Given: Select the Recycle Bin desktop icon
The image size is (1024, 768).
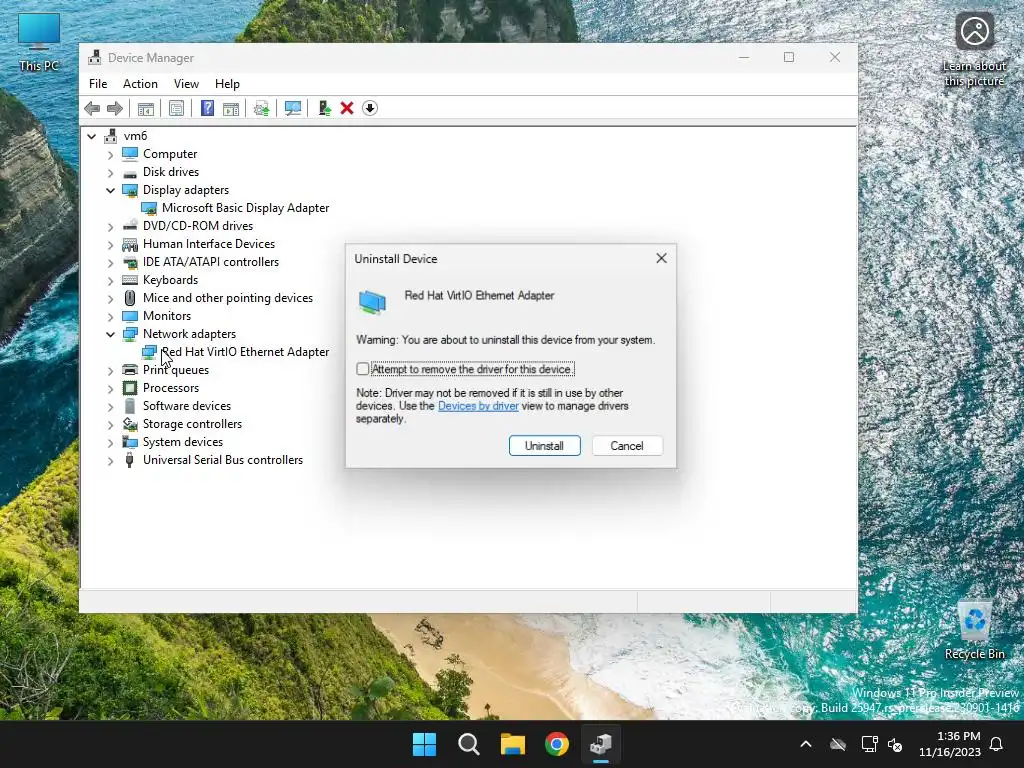Looking at the screenshot, I should [974, 630].
